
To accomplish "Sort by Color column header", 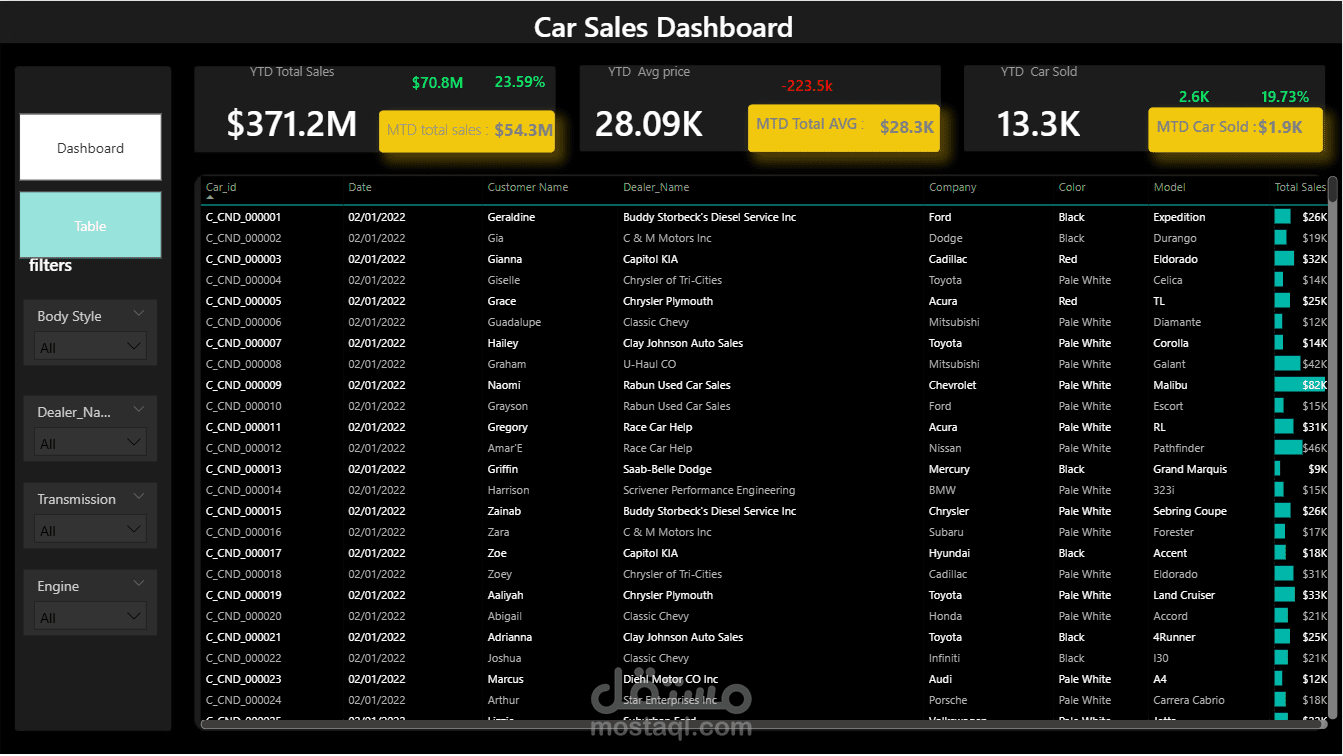I will pos(1072,187).
